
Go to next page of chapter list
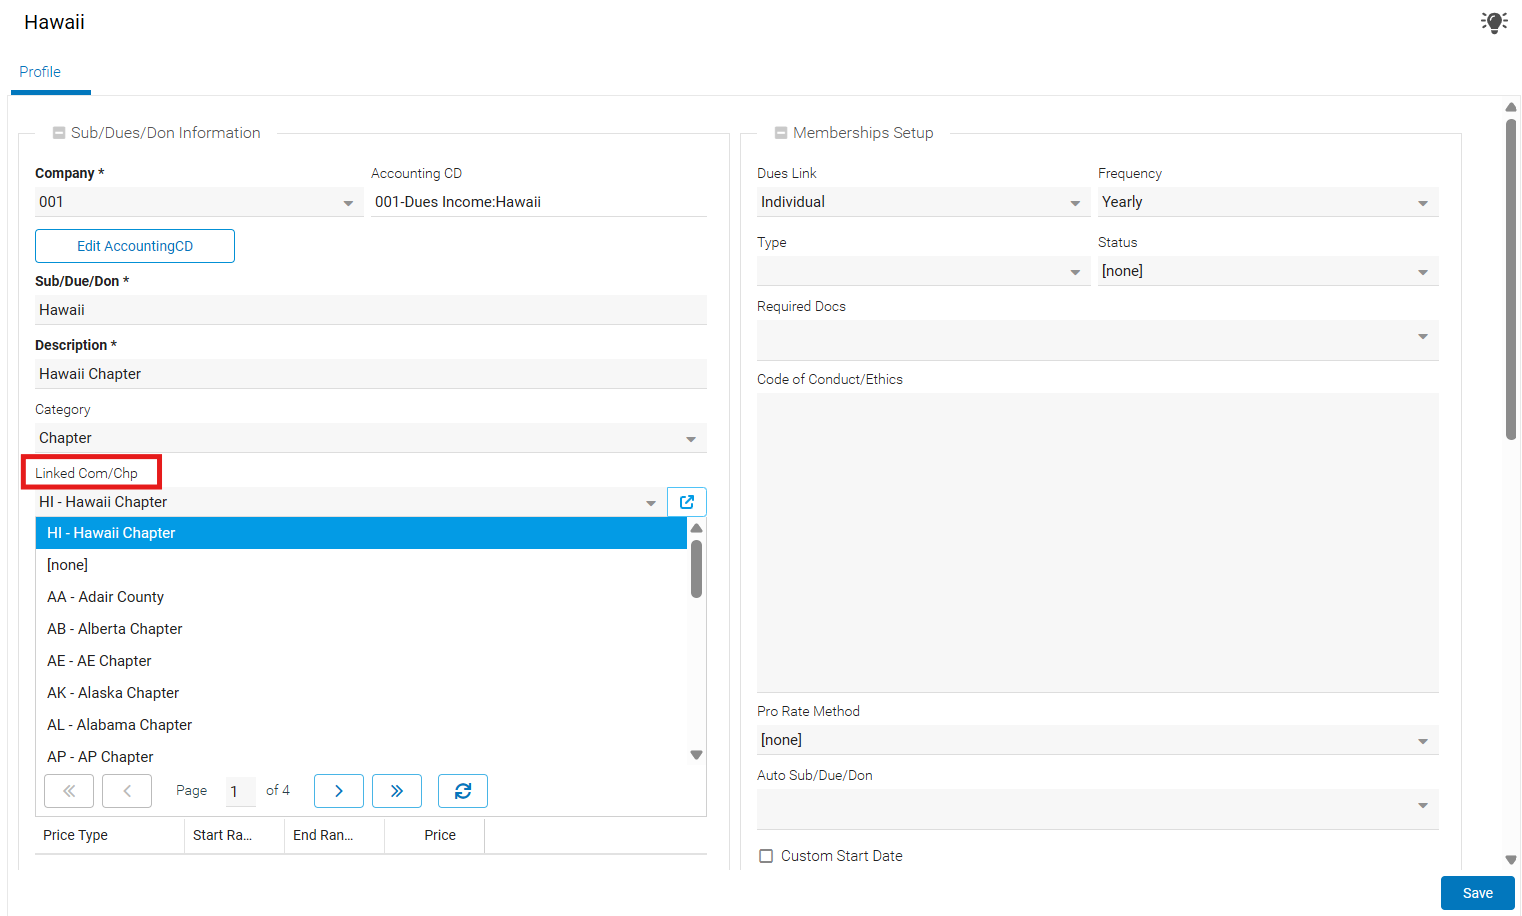tap(339, 791)
